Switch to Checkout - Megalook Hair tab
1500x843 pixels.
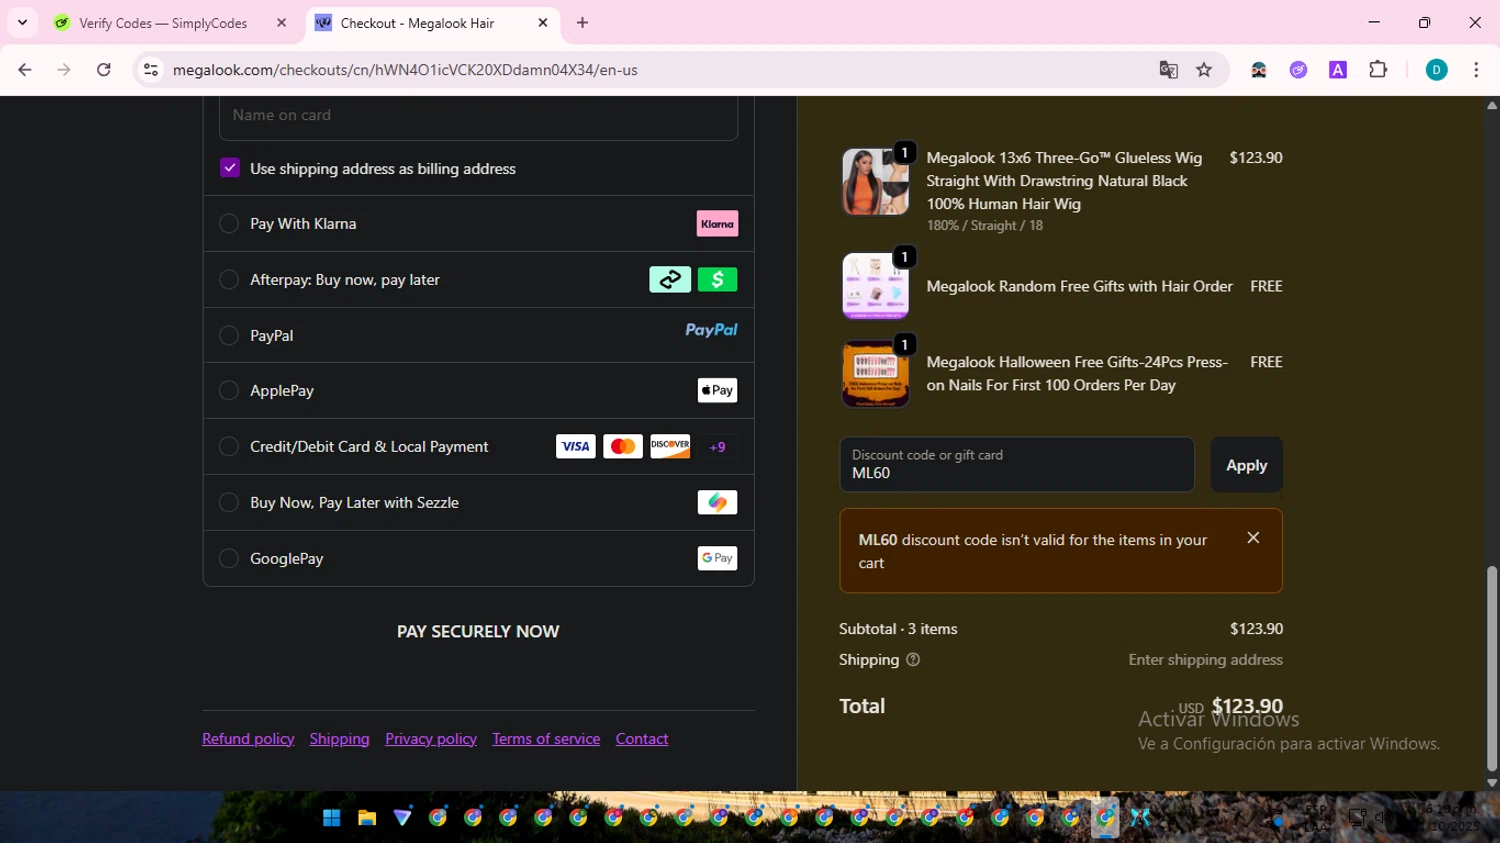click(x=417, y=23)
